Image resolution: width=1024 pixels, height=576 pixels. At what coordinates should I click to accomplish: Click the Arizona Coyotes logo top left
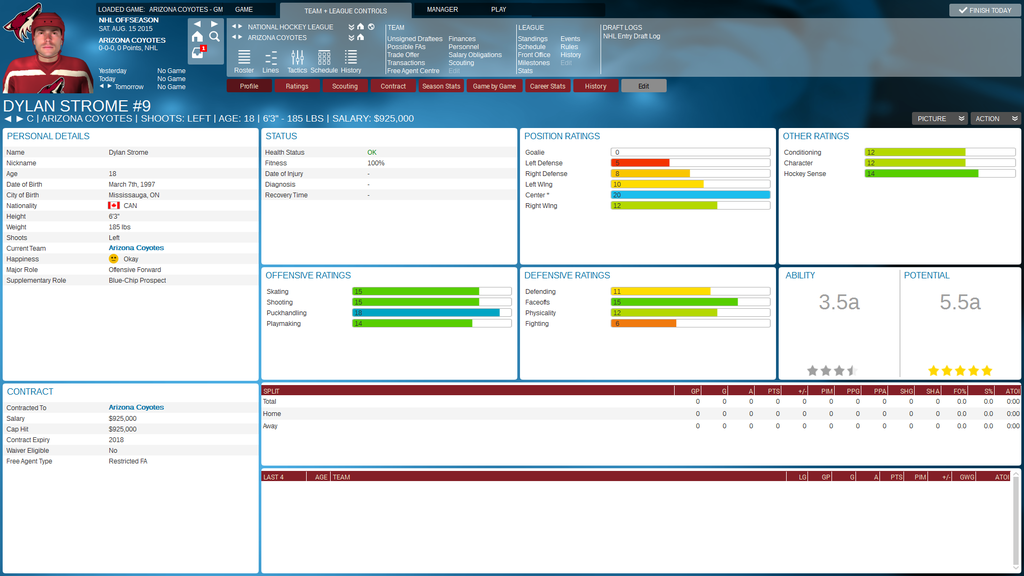pyautogui.click(x=21, y=22)
